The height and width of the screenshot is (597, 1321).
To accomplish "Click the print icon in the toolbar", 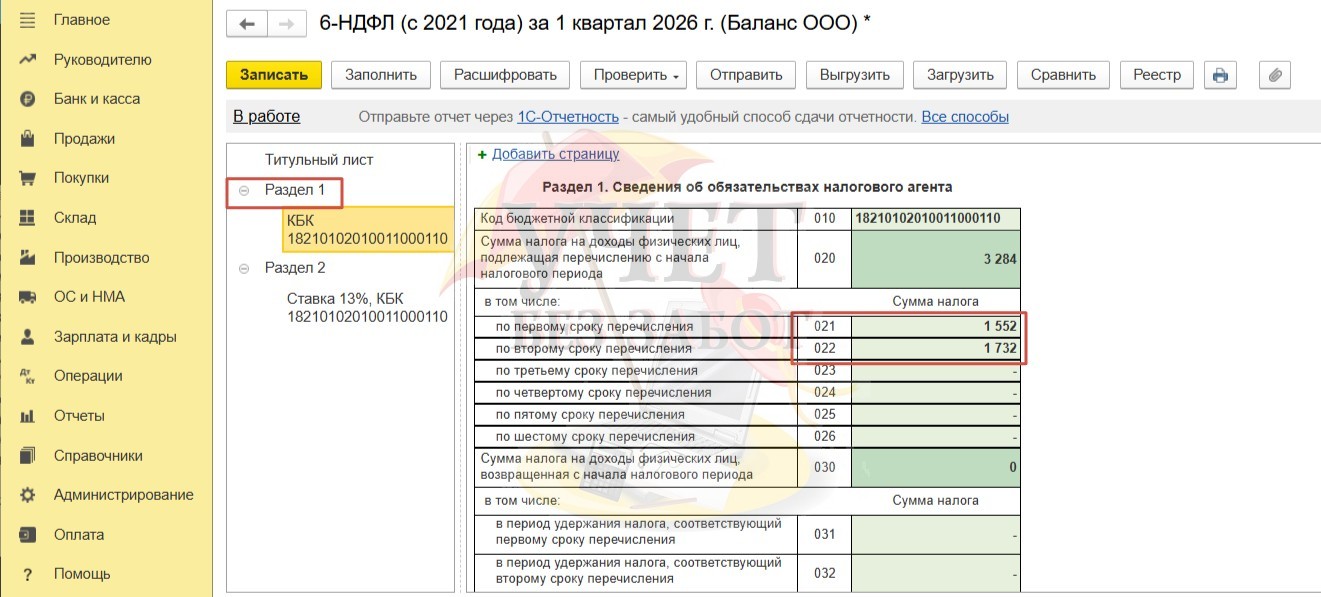I will point(1219,75).
